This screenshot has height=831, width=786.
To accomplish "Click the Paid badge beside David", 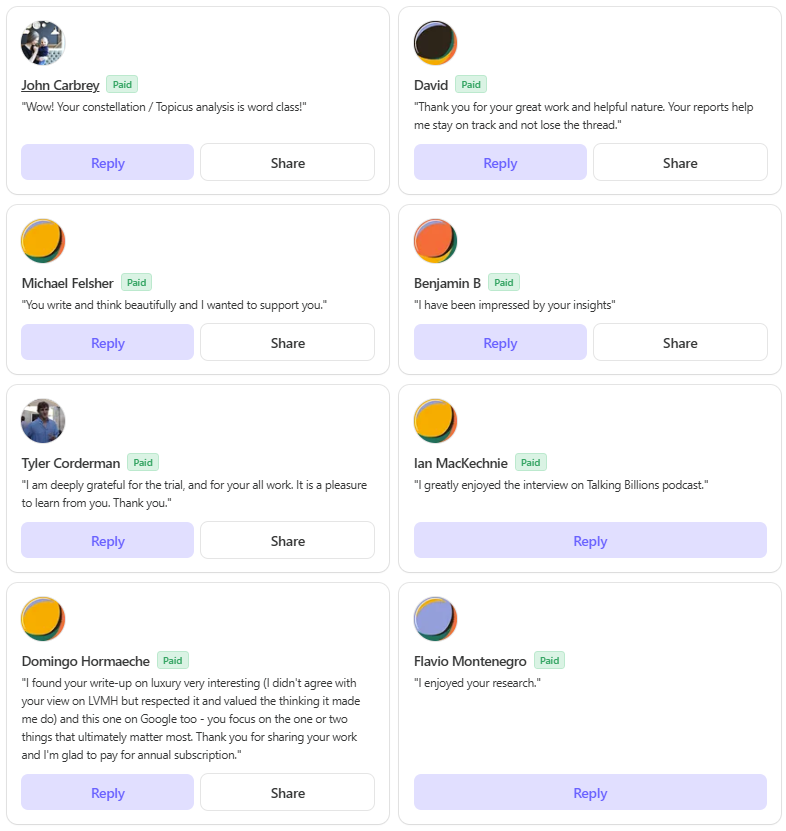I will [x=471, y=85].
